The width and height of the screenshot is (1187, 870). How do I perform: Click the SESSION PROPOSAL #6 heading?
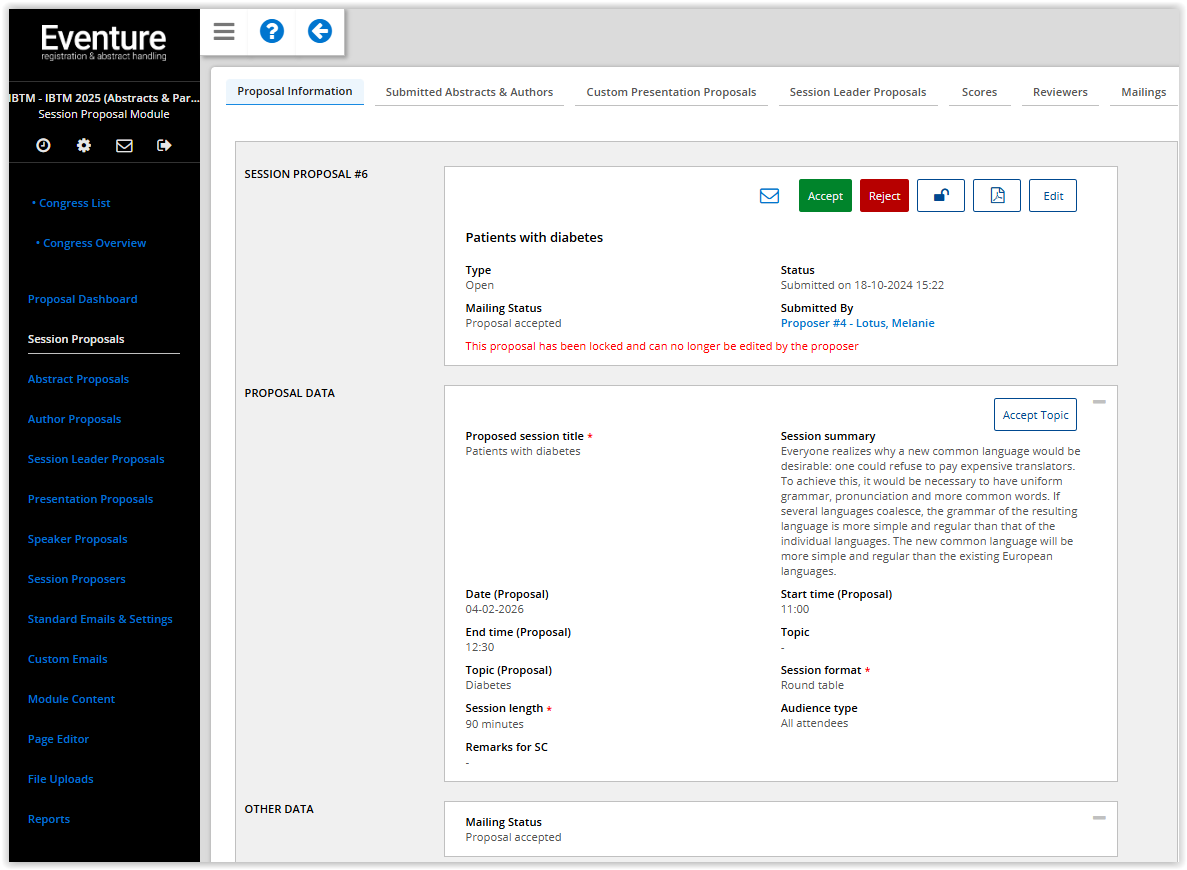click(306, 174)
